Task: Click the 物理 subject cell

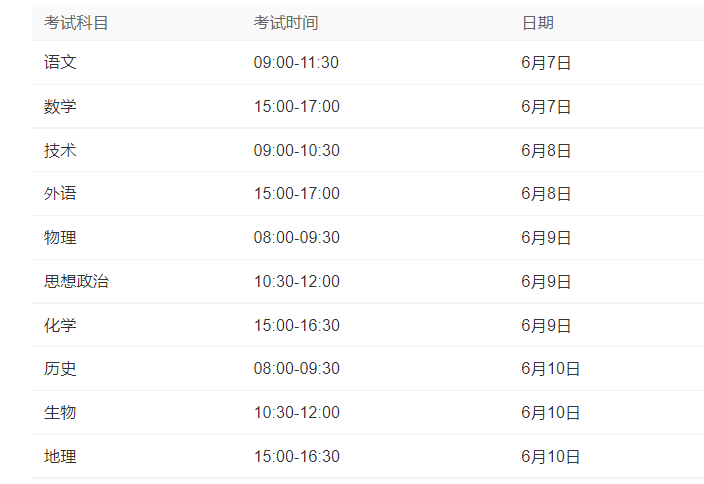Action: (60, 238)
